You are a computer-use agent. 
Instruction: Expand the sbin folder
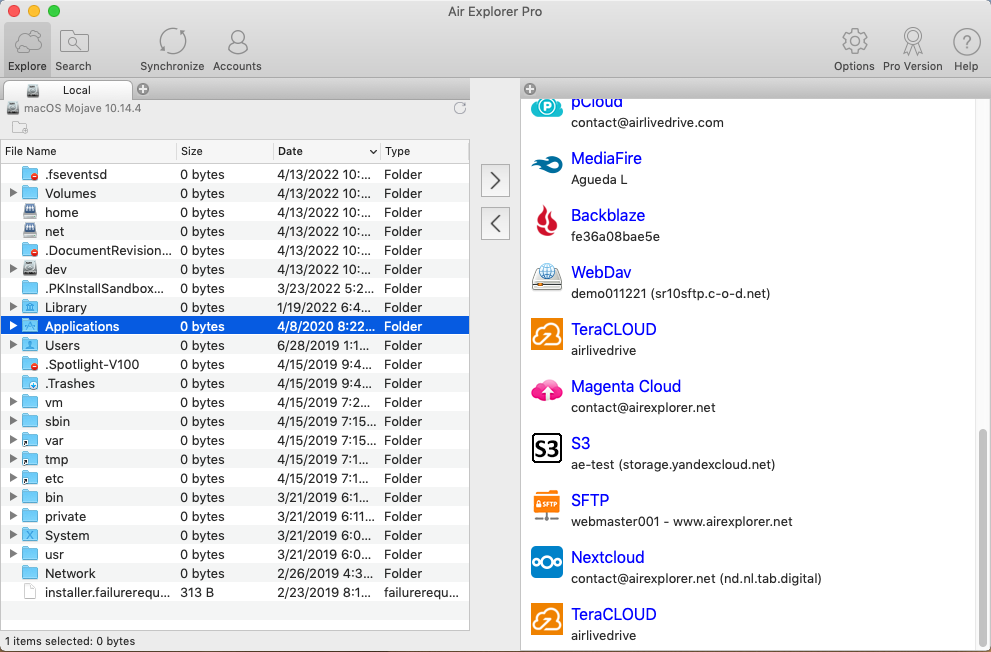[13, 421]
